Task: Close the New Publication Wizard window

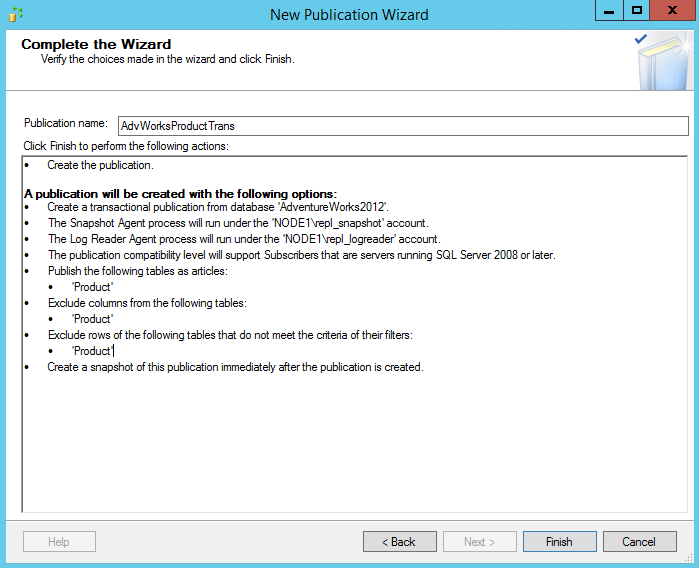Action: point(672,11)
